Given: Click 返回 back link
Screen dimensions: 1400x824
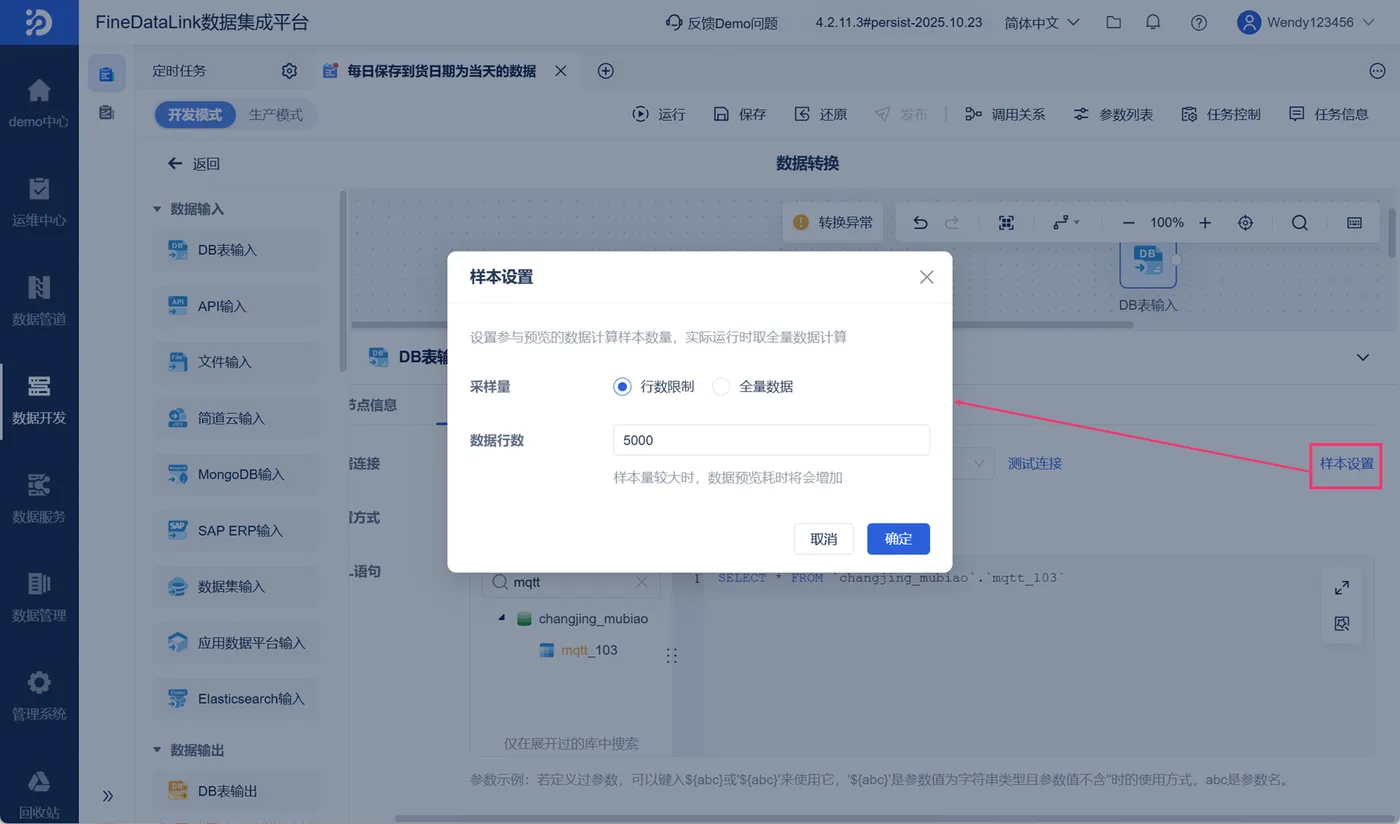Looking at the screenshot, I should click(x=194, y=164).
